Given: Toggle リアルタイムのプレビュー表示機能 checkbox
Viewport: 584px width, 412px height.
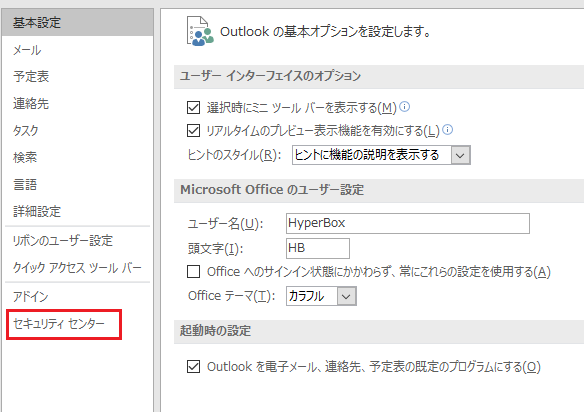Looking at the screenshot, I should [x=193, y=131].
